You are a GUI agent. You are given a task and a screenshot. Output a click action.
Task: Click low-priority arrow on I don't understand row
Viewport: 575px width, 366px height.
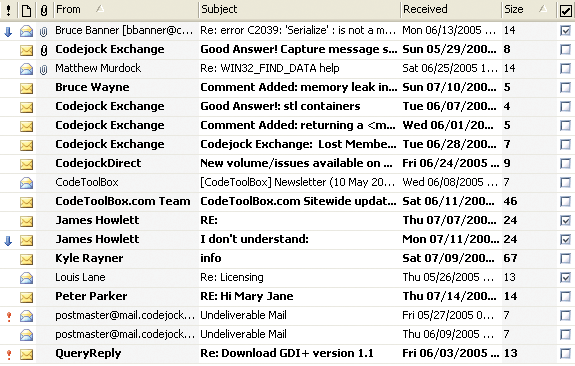click(x=8, y=241)
